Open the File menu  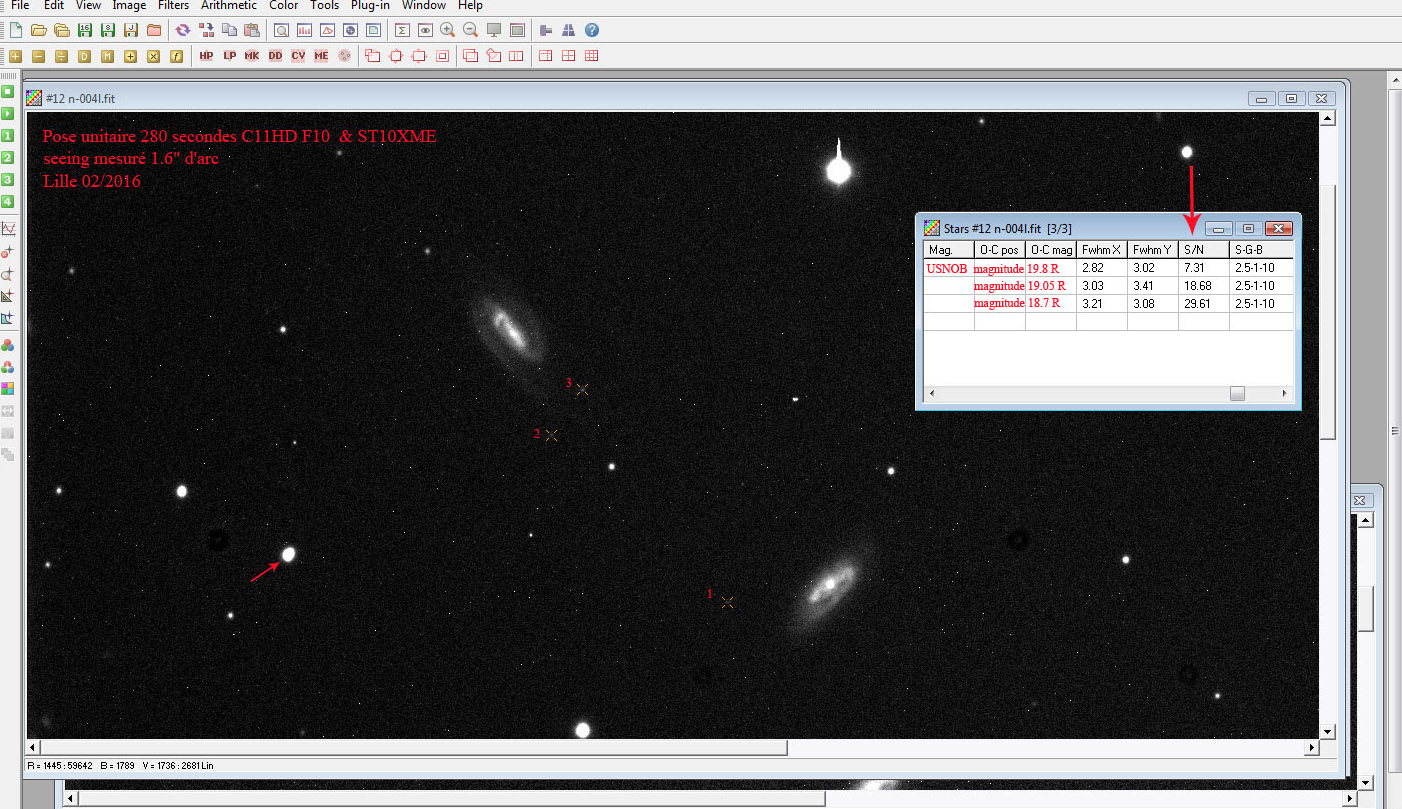[x=20, y=6]
